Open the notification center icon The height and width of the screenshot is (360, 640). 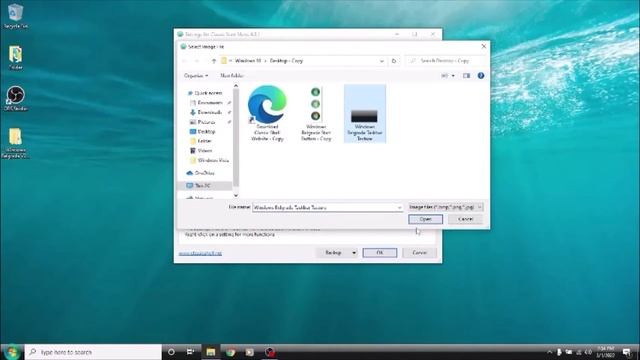coord(627,352)
